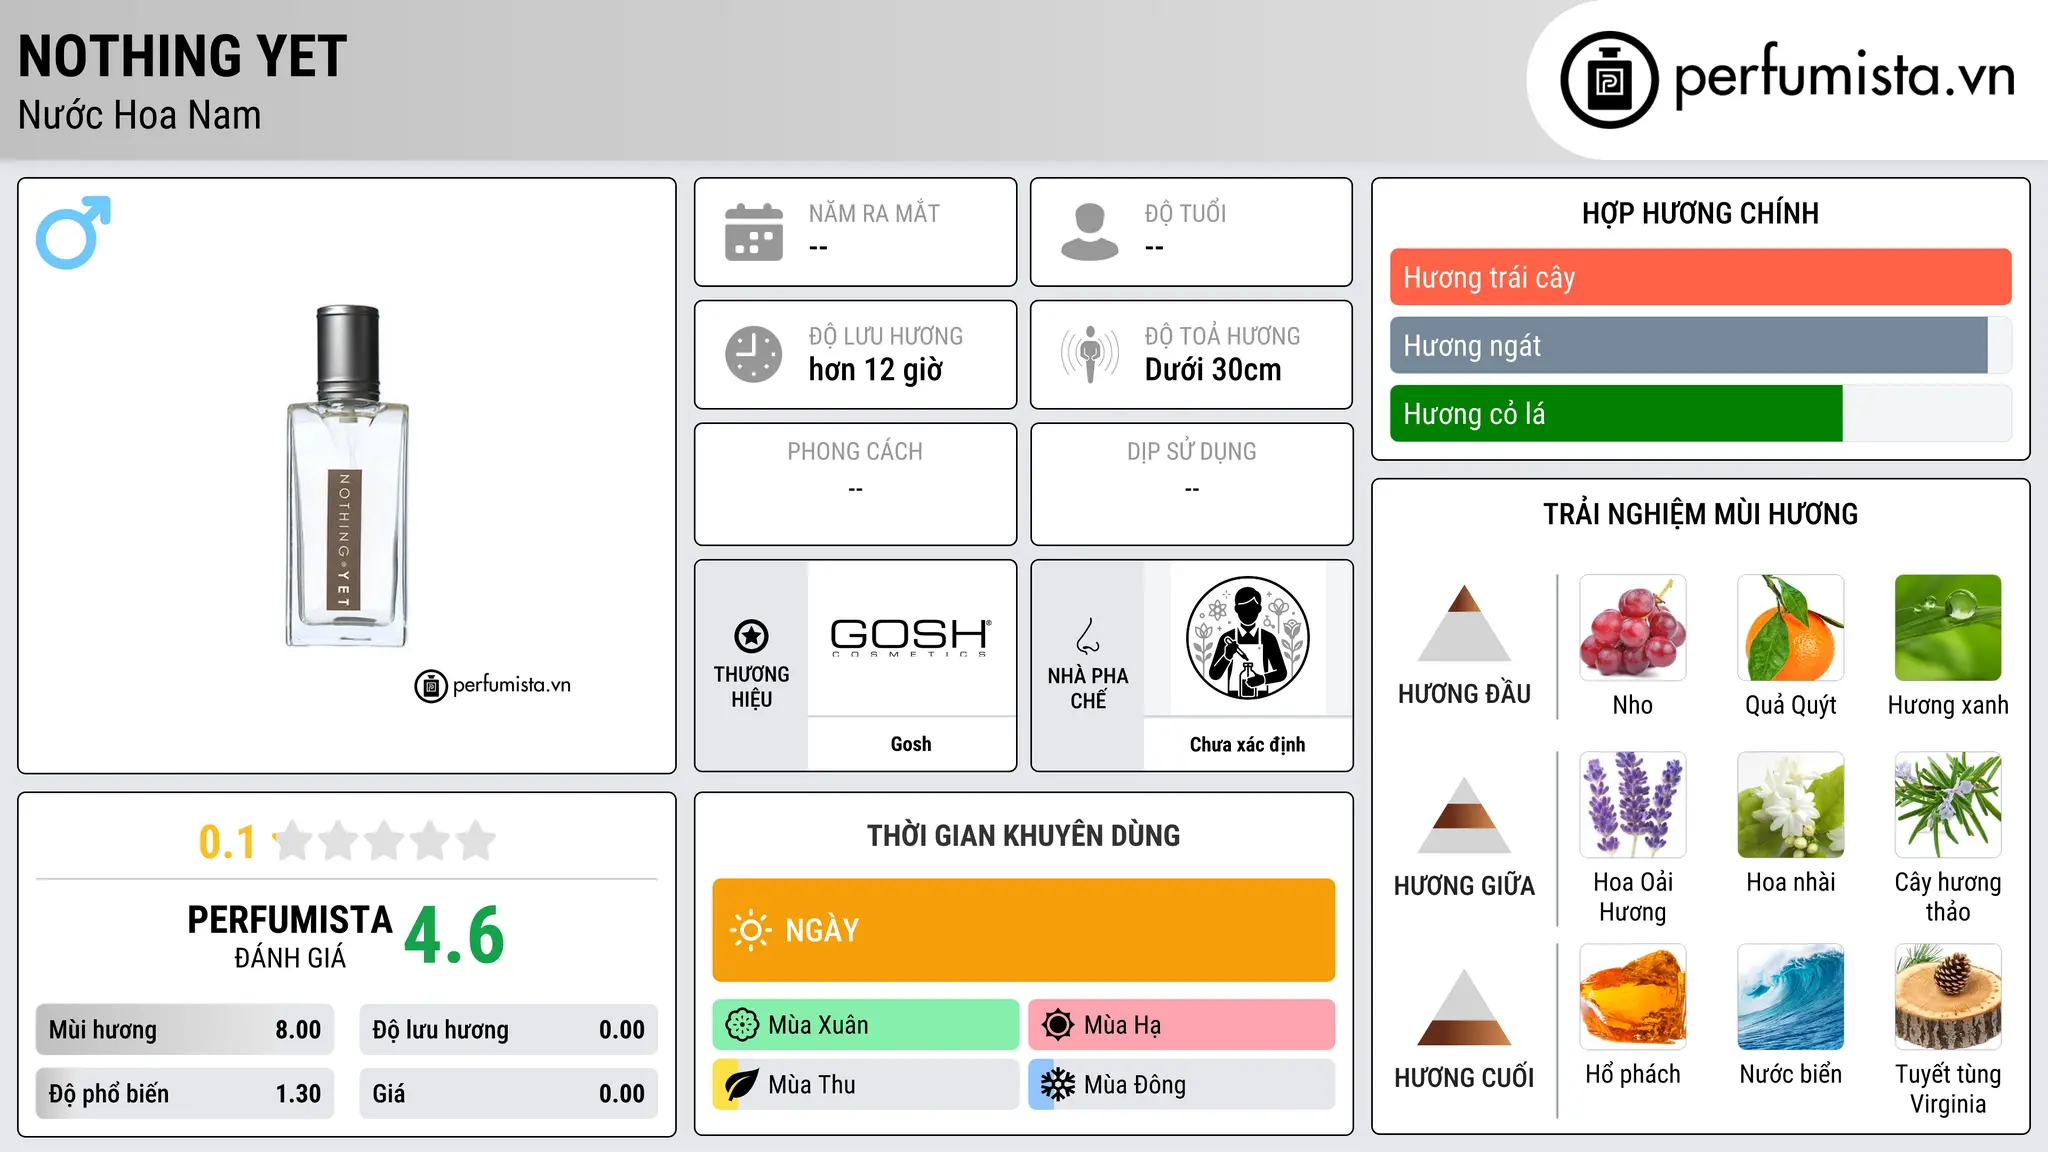The width and height of the screenshot is (2048, 1152).
Task: Click the spring flower icon
Action: coord(742,1025)
